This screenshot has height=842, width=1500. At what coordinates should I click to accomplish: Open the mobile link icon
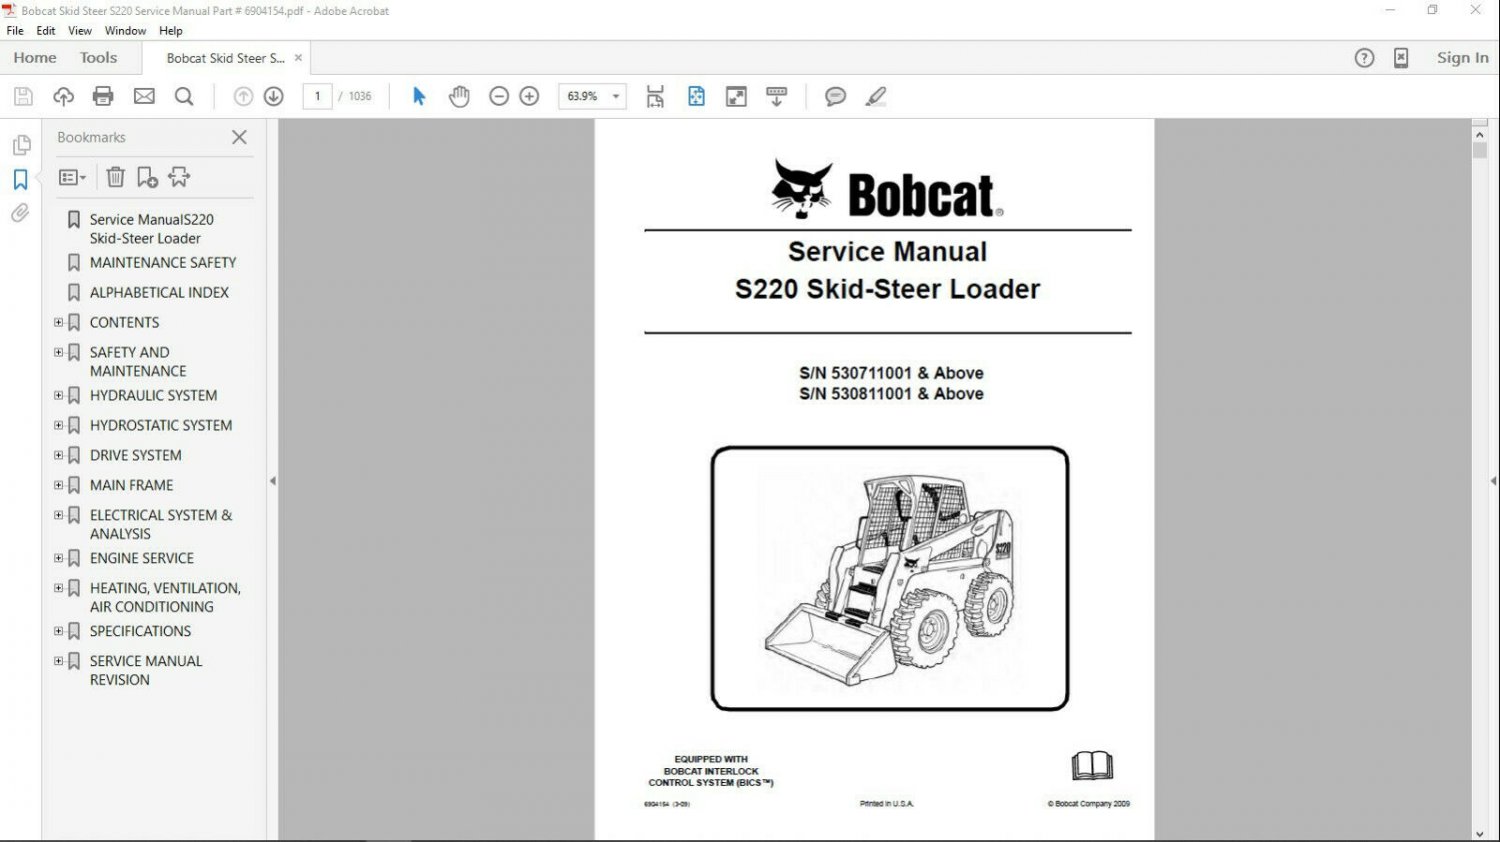(x=1401, y=58)
